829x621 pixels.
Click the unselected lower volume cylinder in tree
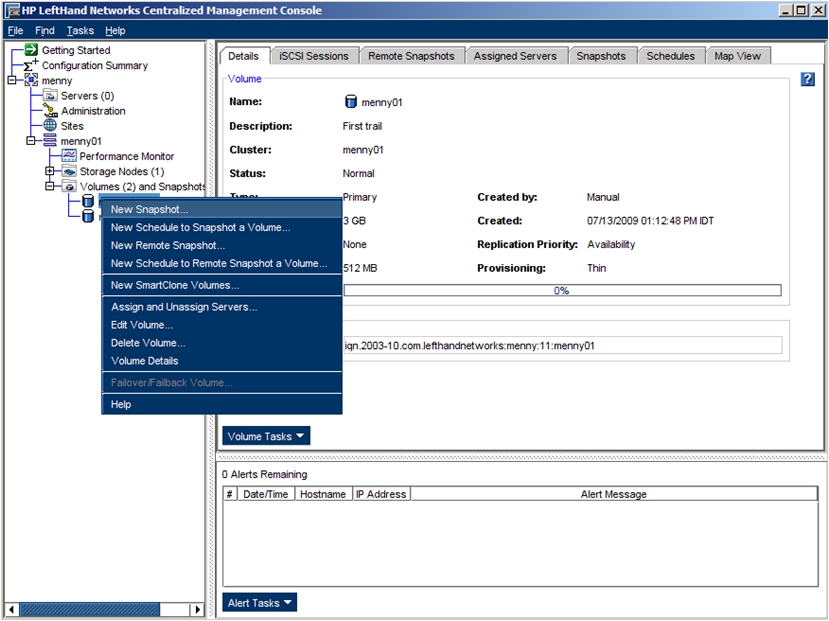[88, 216]
